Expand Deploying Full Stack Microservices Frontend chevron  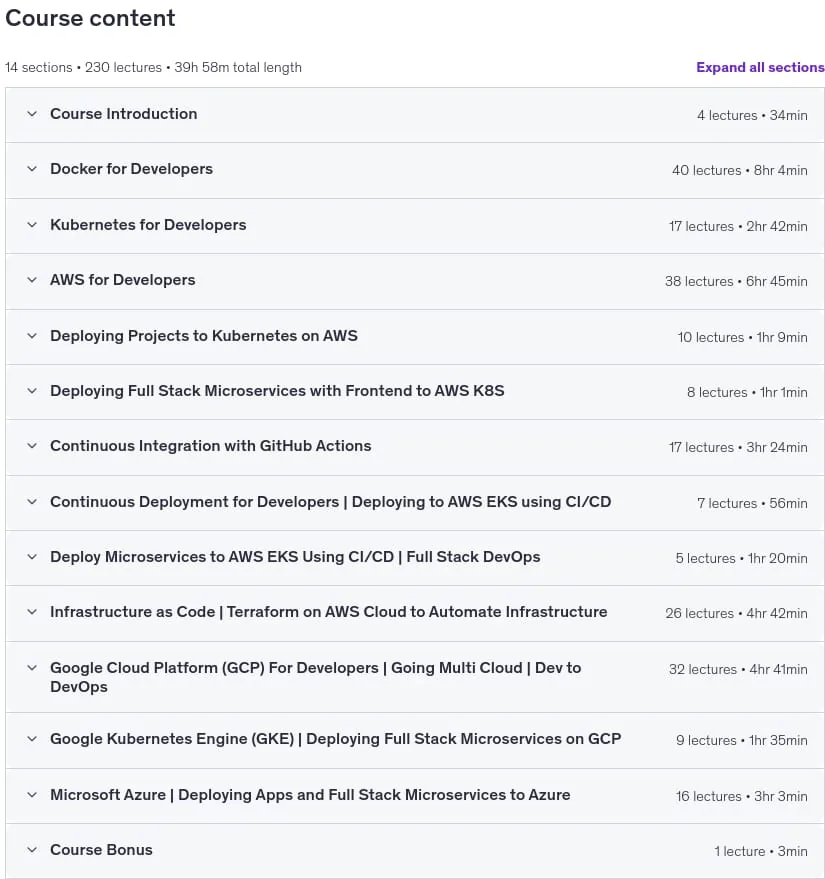[x=32, y=391]
